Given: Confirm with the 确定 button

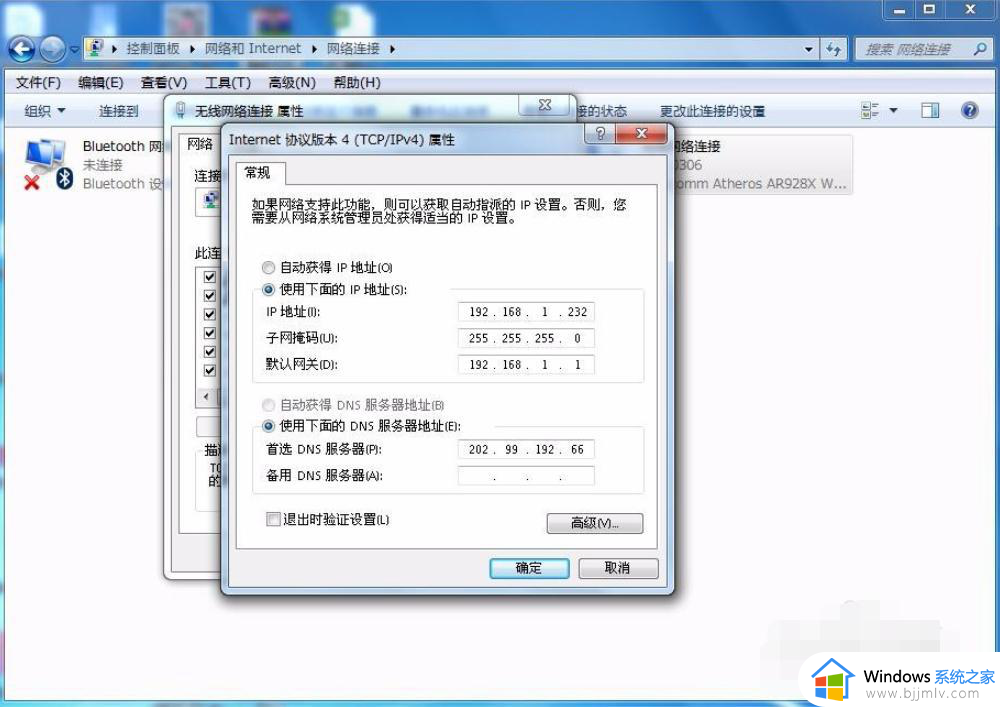Looking at the screenshot, I should tap(529, 568).
